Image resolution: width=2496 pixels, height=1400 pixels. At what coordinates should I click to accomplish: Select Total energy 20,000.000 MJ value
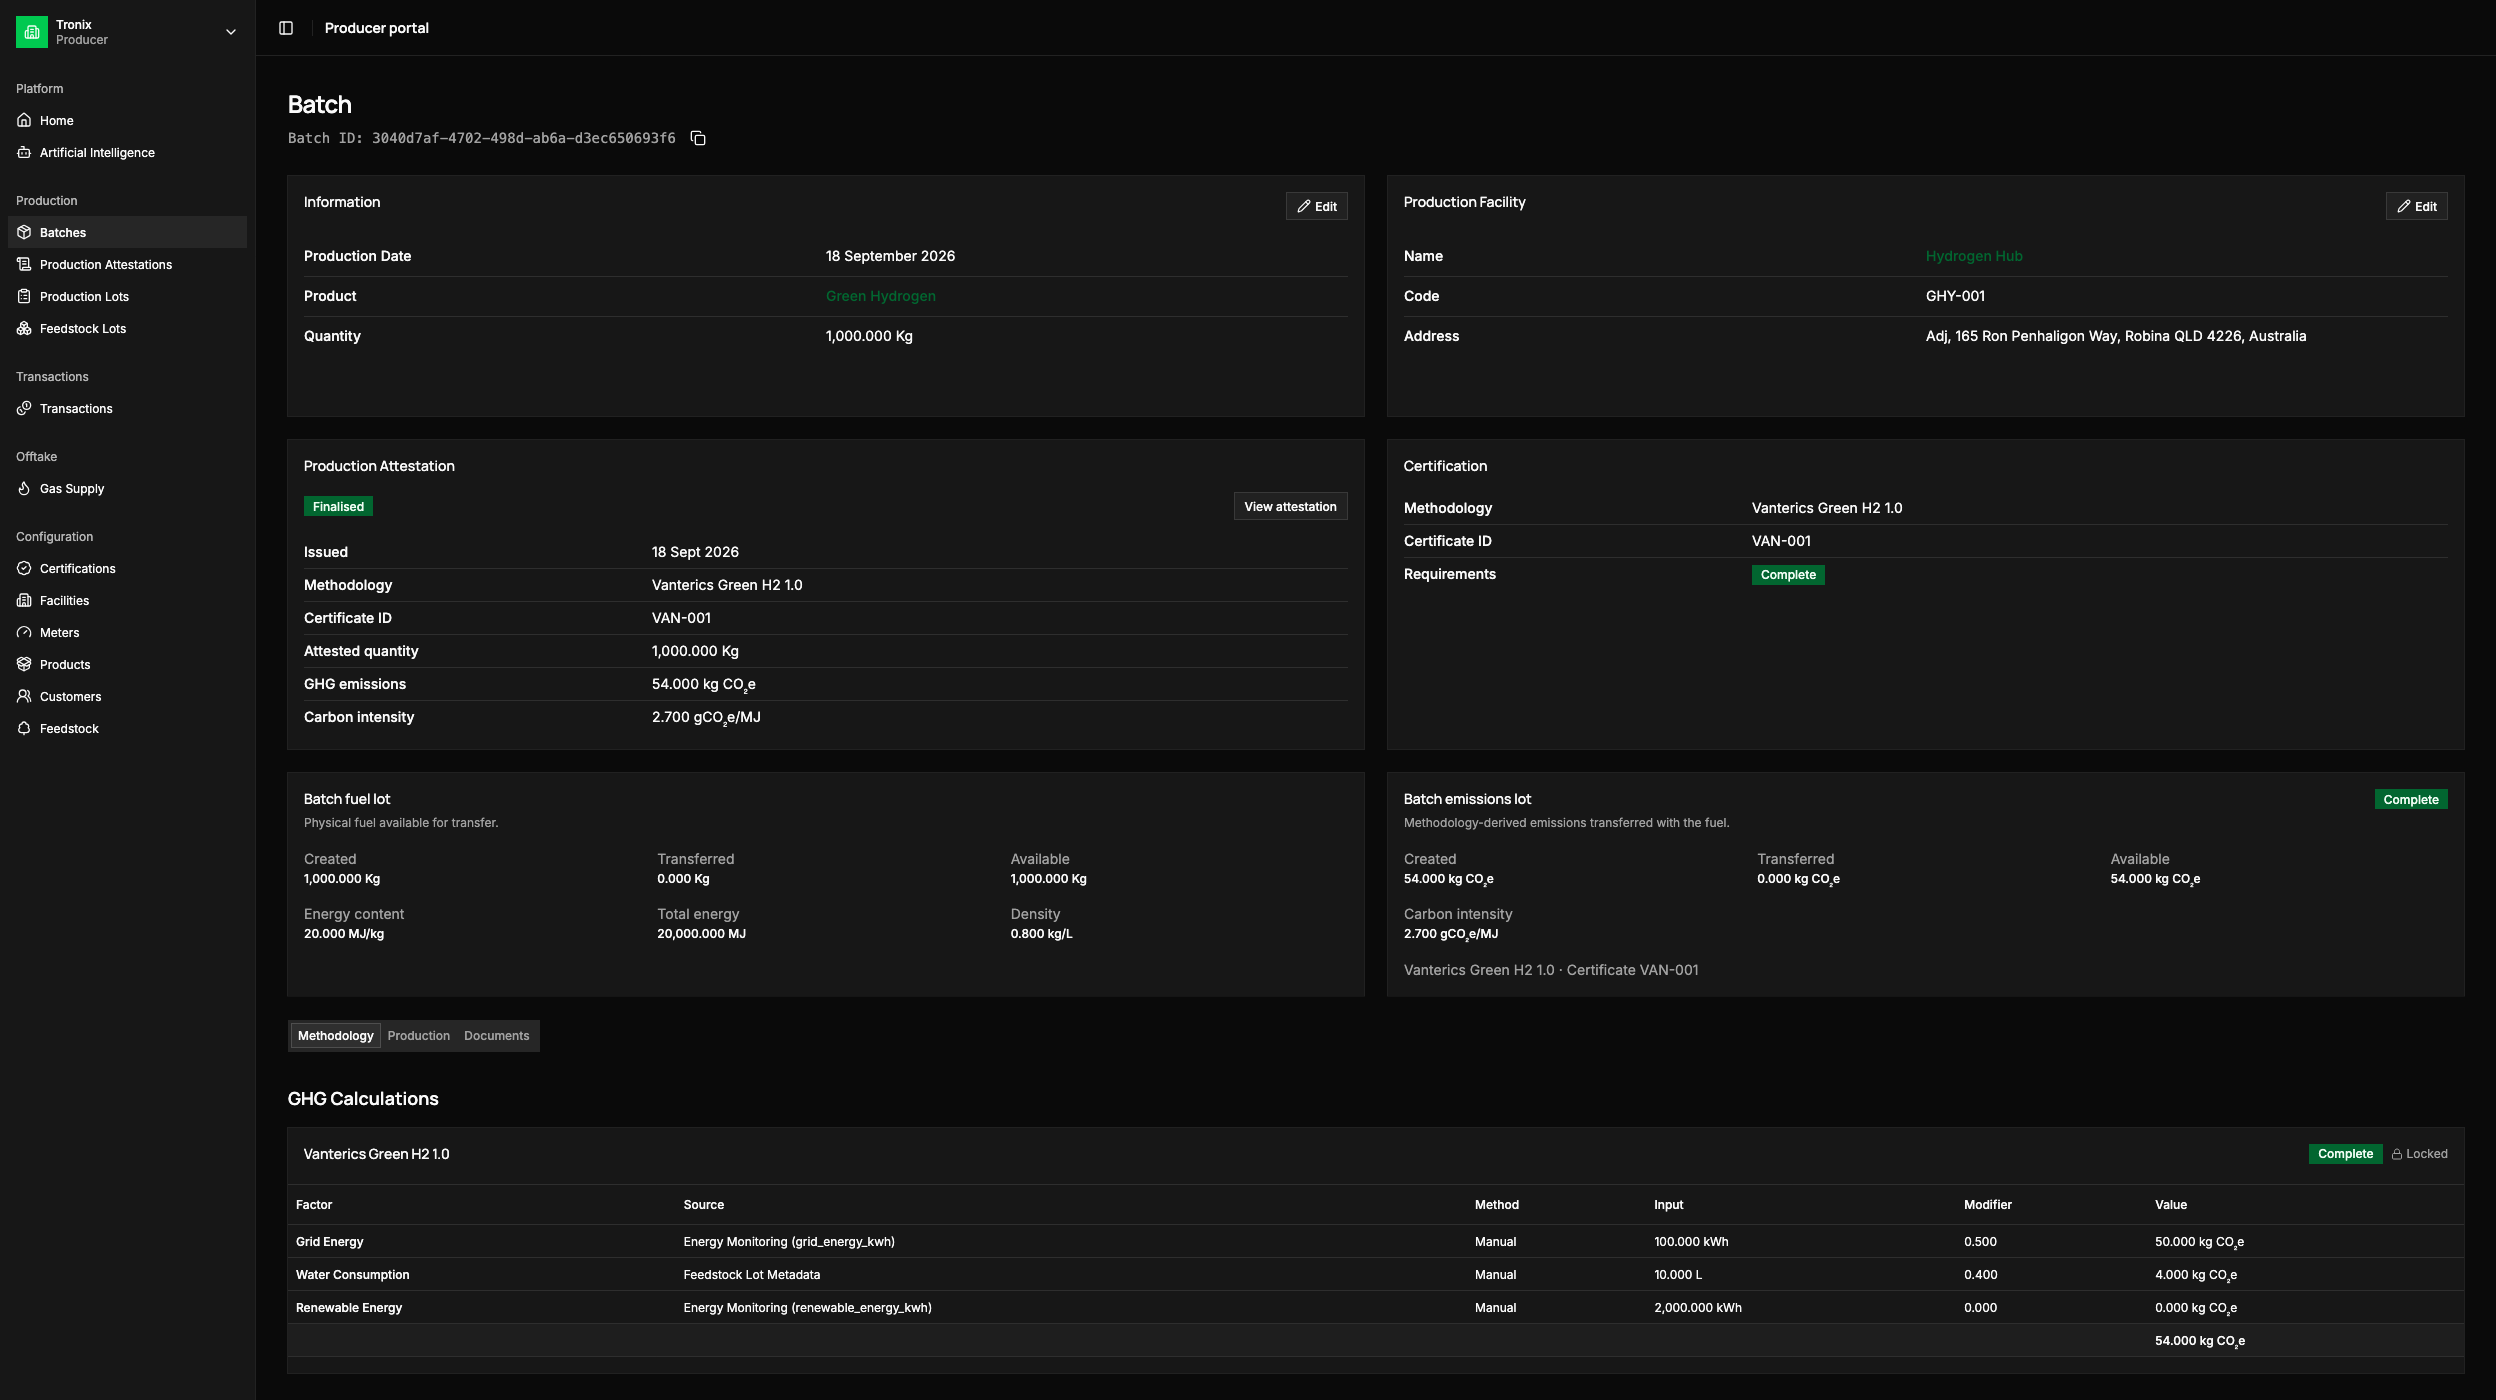coord(701,934)
